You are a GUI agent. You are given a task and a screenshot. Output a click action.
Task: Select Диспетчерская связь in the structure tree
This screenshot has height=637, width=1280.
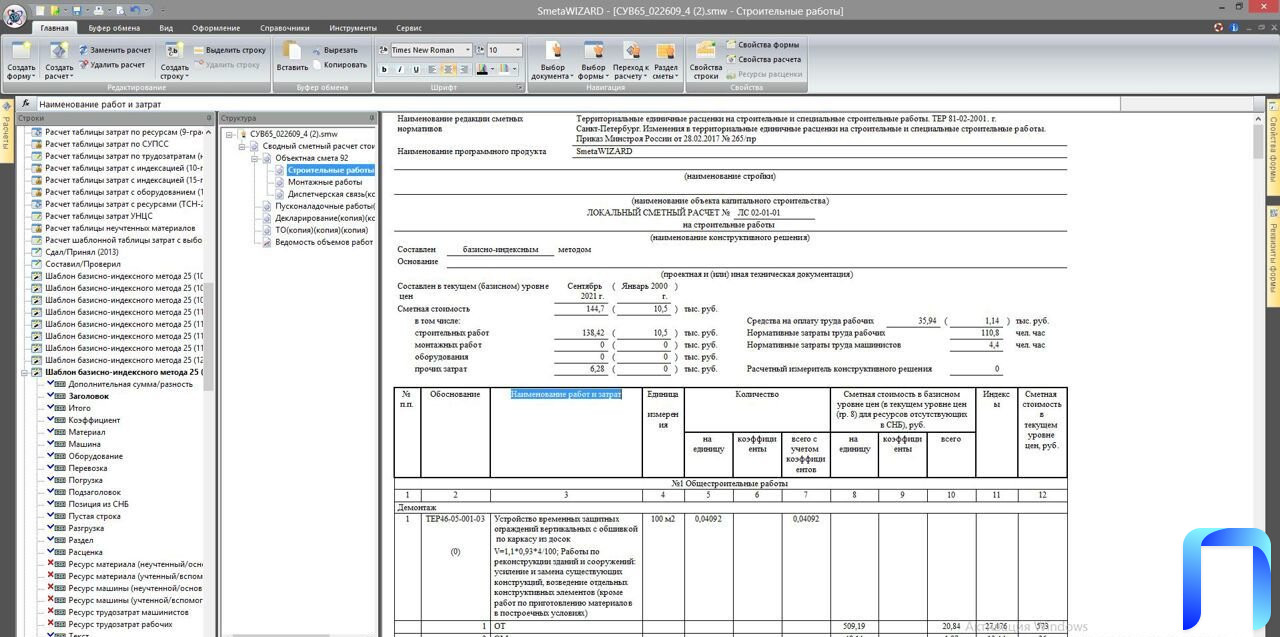click(x=332, y=194)
